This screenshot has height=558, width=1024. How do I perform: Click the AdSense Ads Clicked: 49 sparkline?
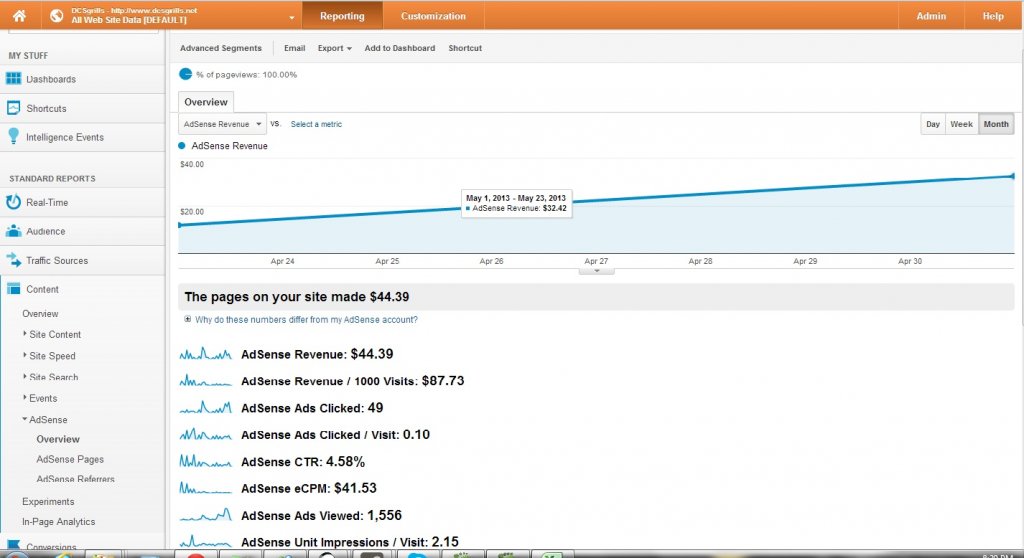pyautogui.click(x=205, y=408)
